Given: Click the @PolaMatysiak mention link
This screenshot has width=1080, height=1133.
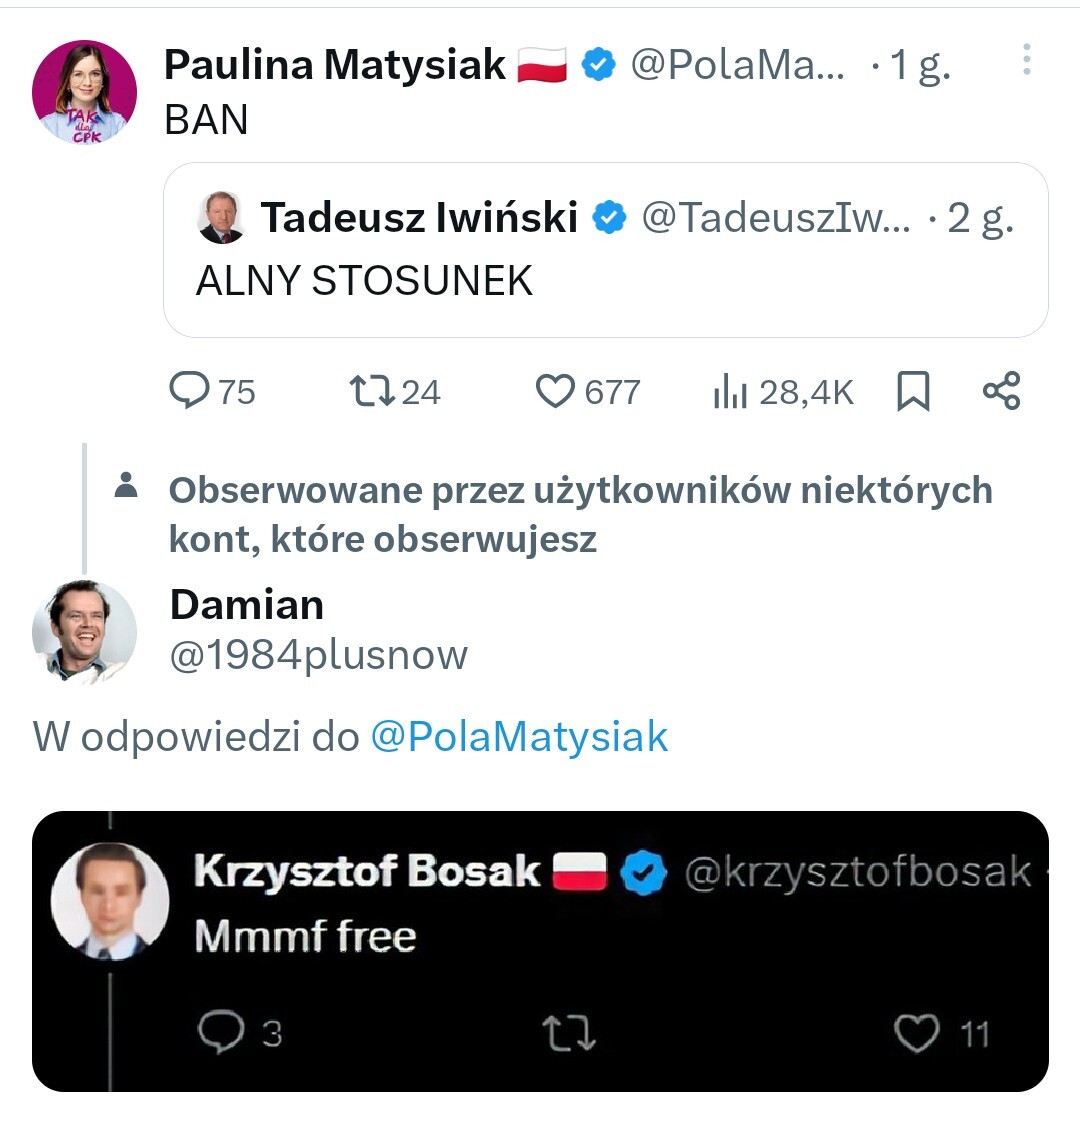Looking at the screenshot, I should 518,737.
